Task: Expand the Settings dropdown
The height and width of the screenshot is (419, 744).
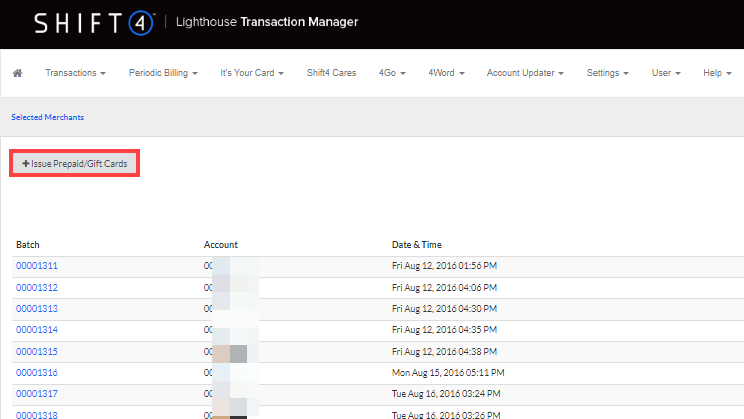Action: tap(607, 73)
